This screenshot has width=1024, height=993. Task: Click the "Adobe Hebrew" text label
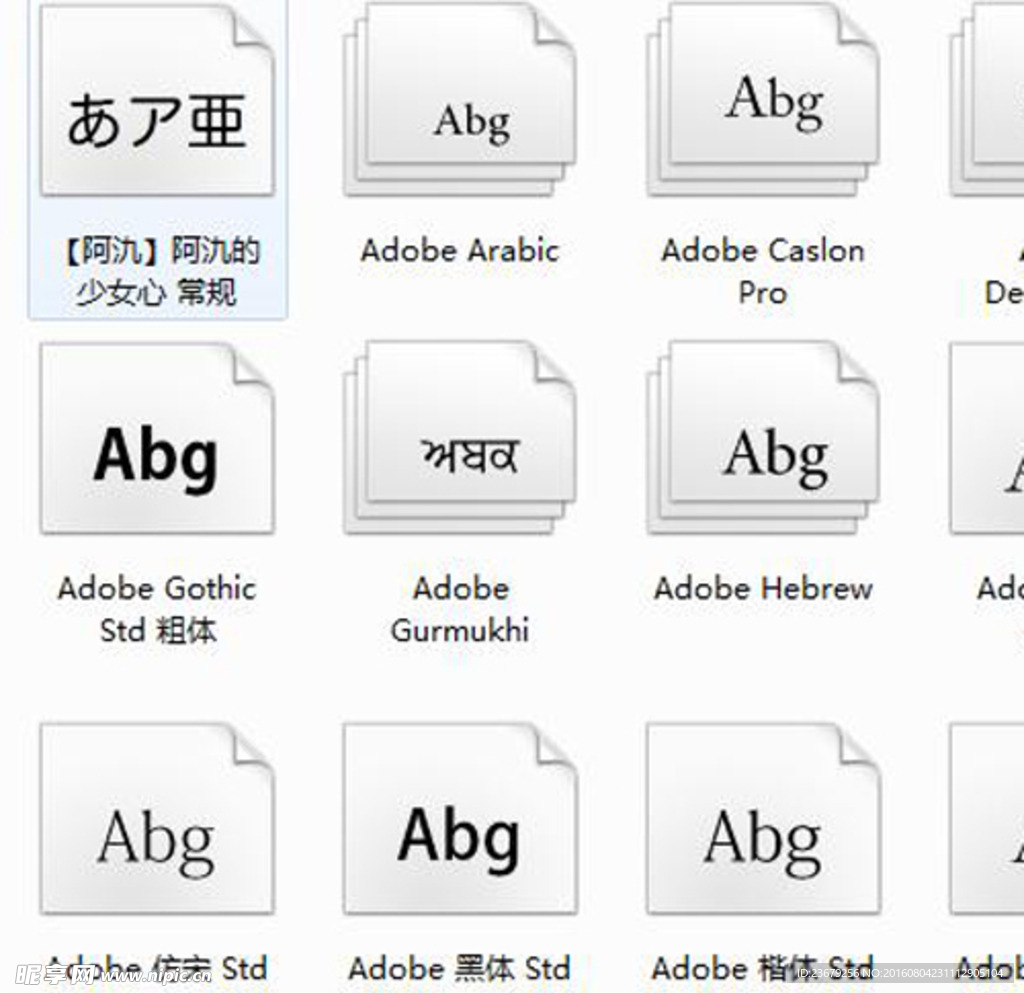coord(763,588)
